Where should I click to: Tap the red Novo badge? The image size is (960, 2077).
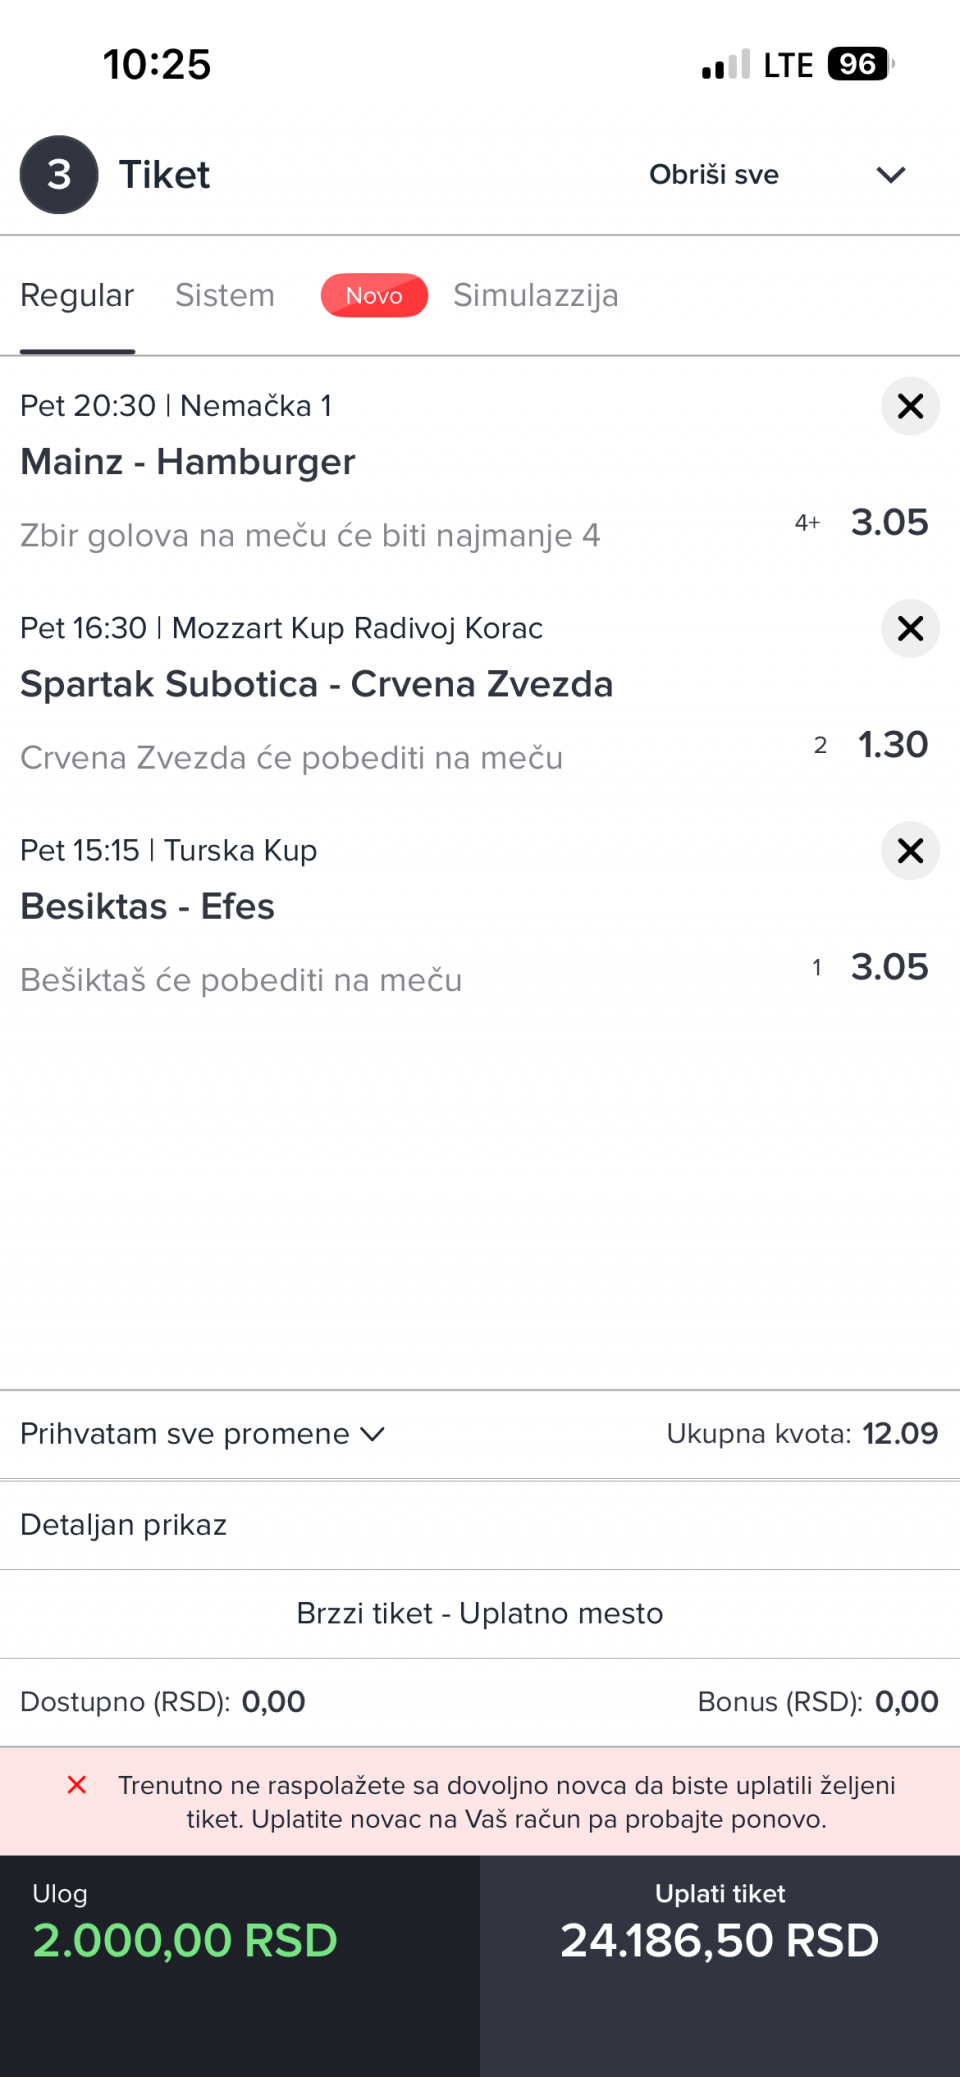tap(374, 296)
